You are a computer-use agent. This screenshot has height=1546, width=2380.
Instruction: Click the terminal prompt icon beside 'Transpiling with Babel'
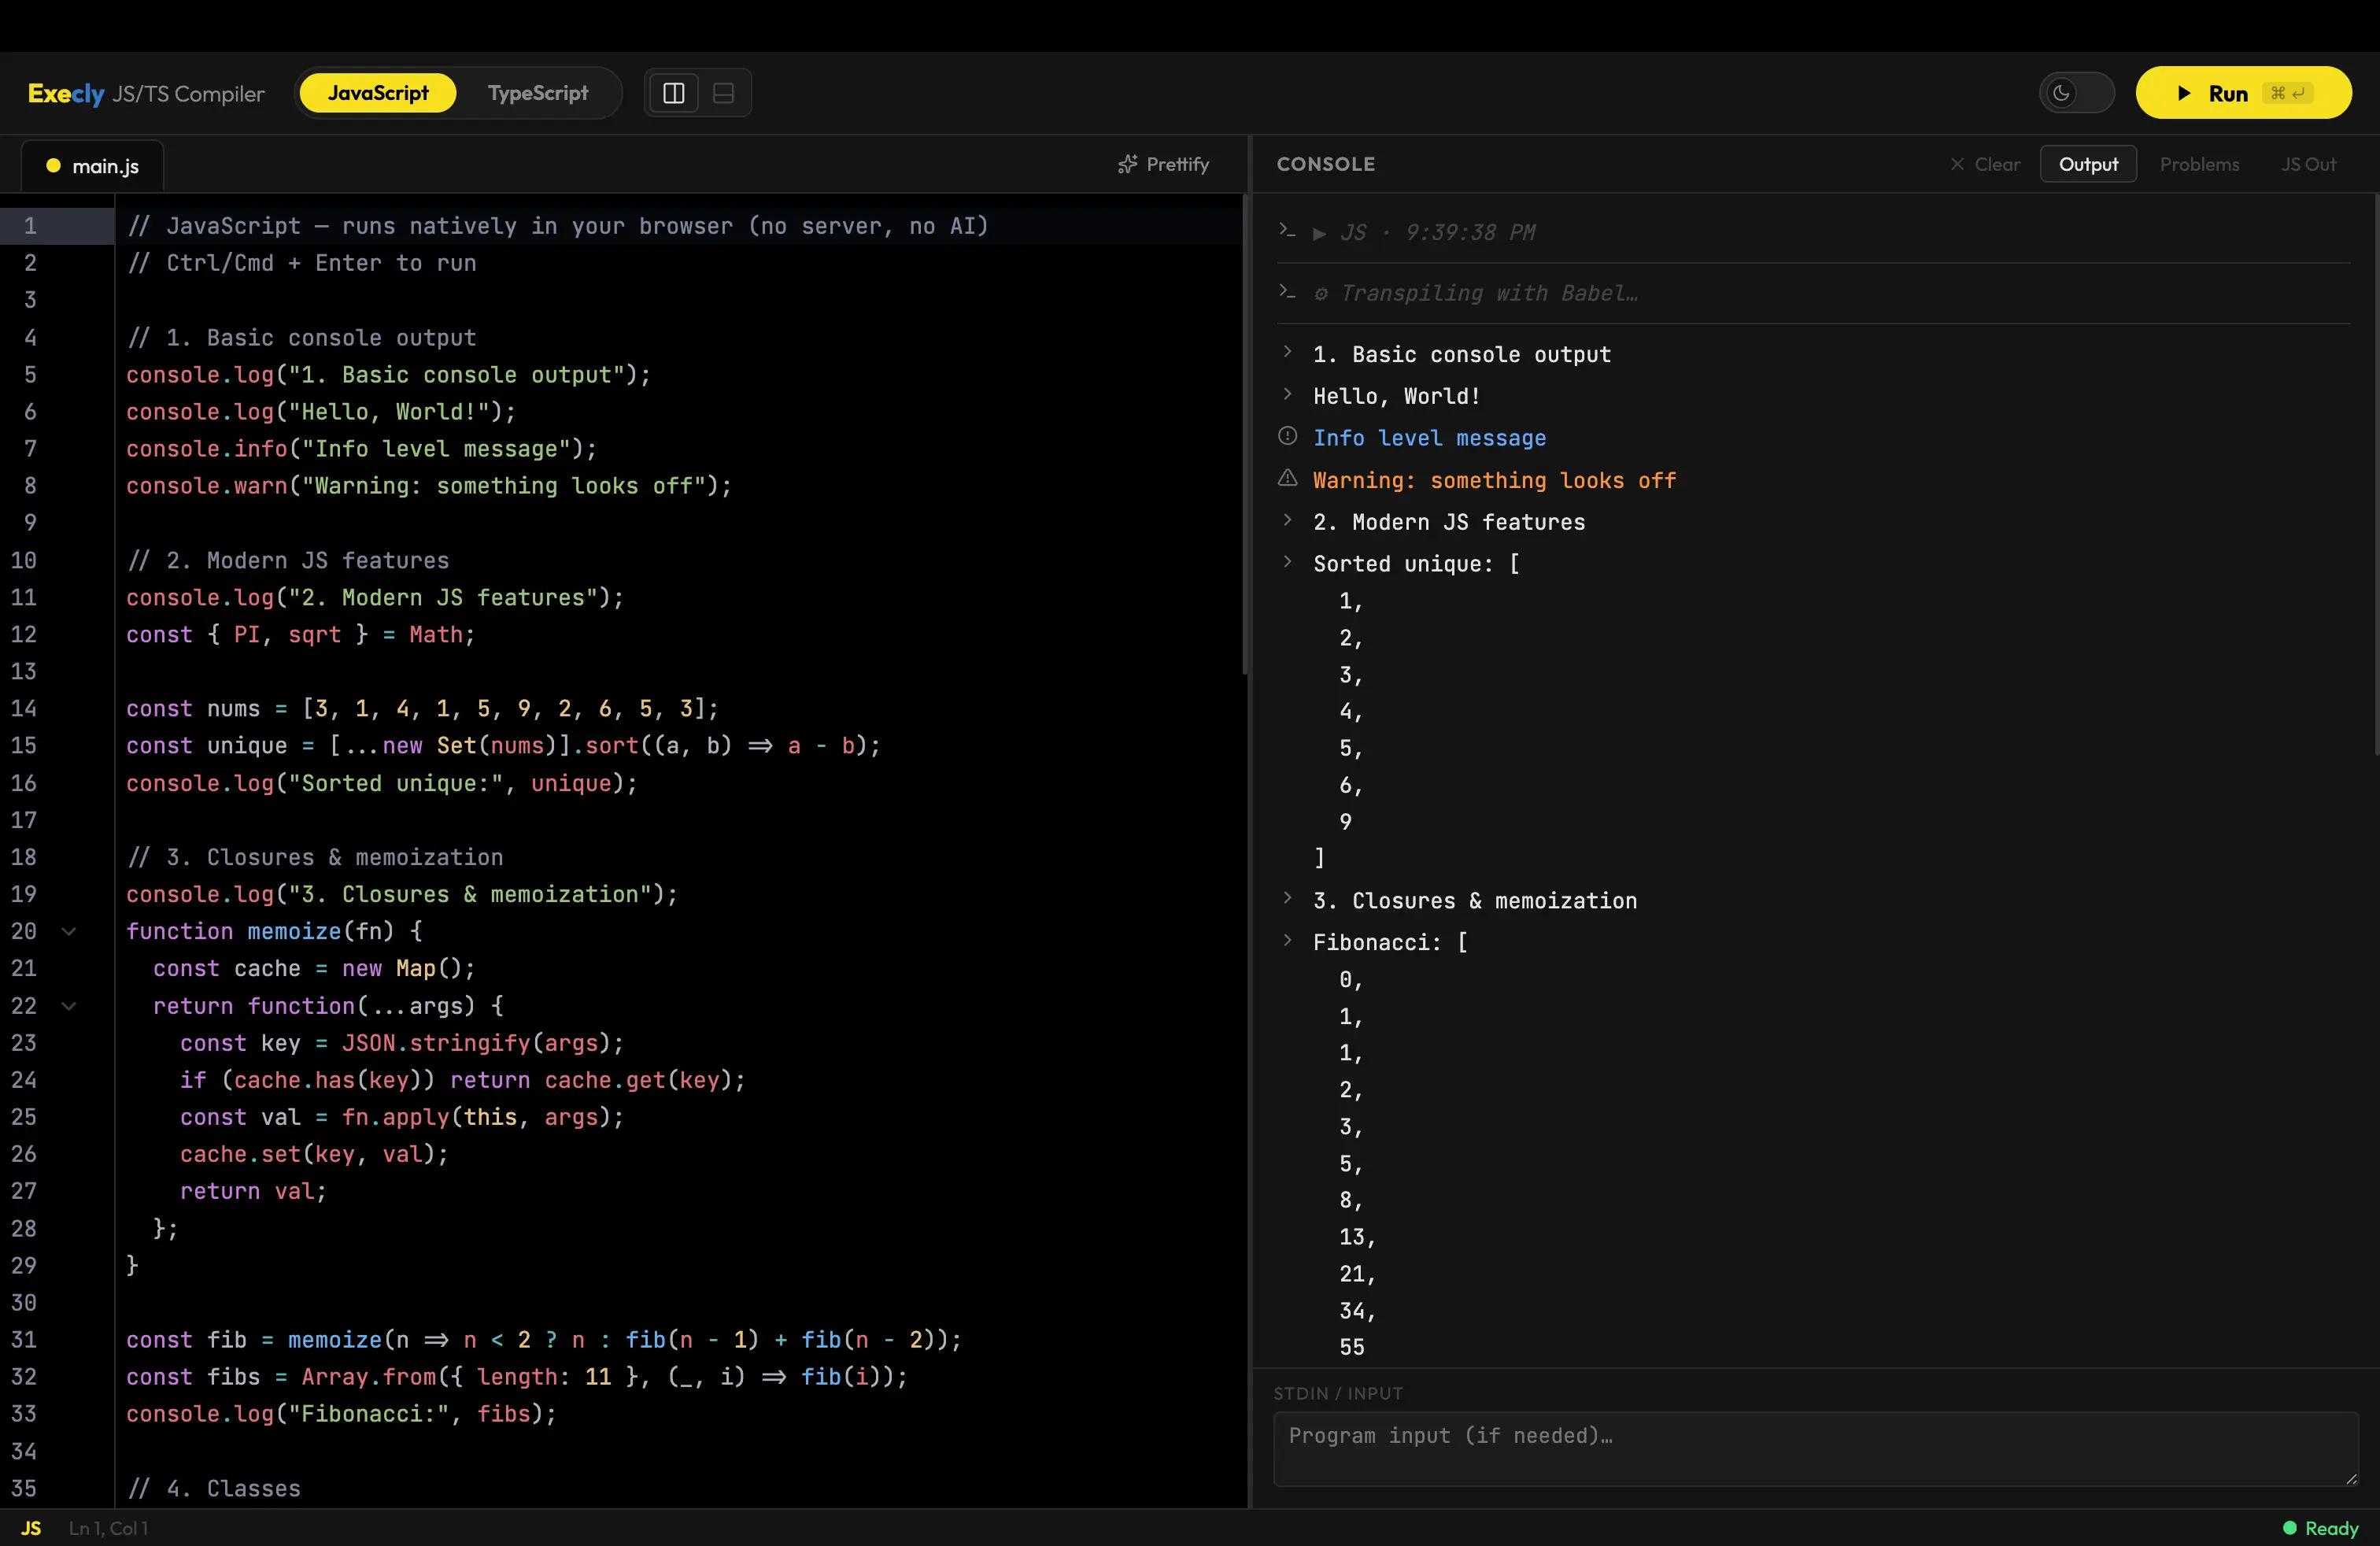[x=1287, y=291]
